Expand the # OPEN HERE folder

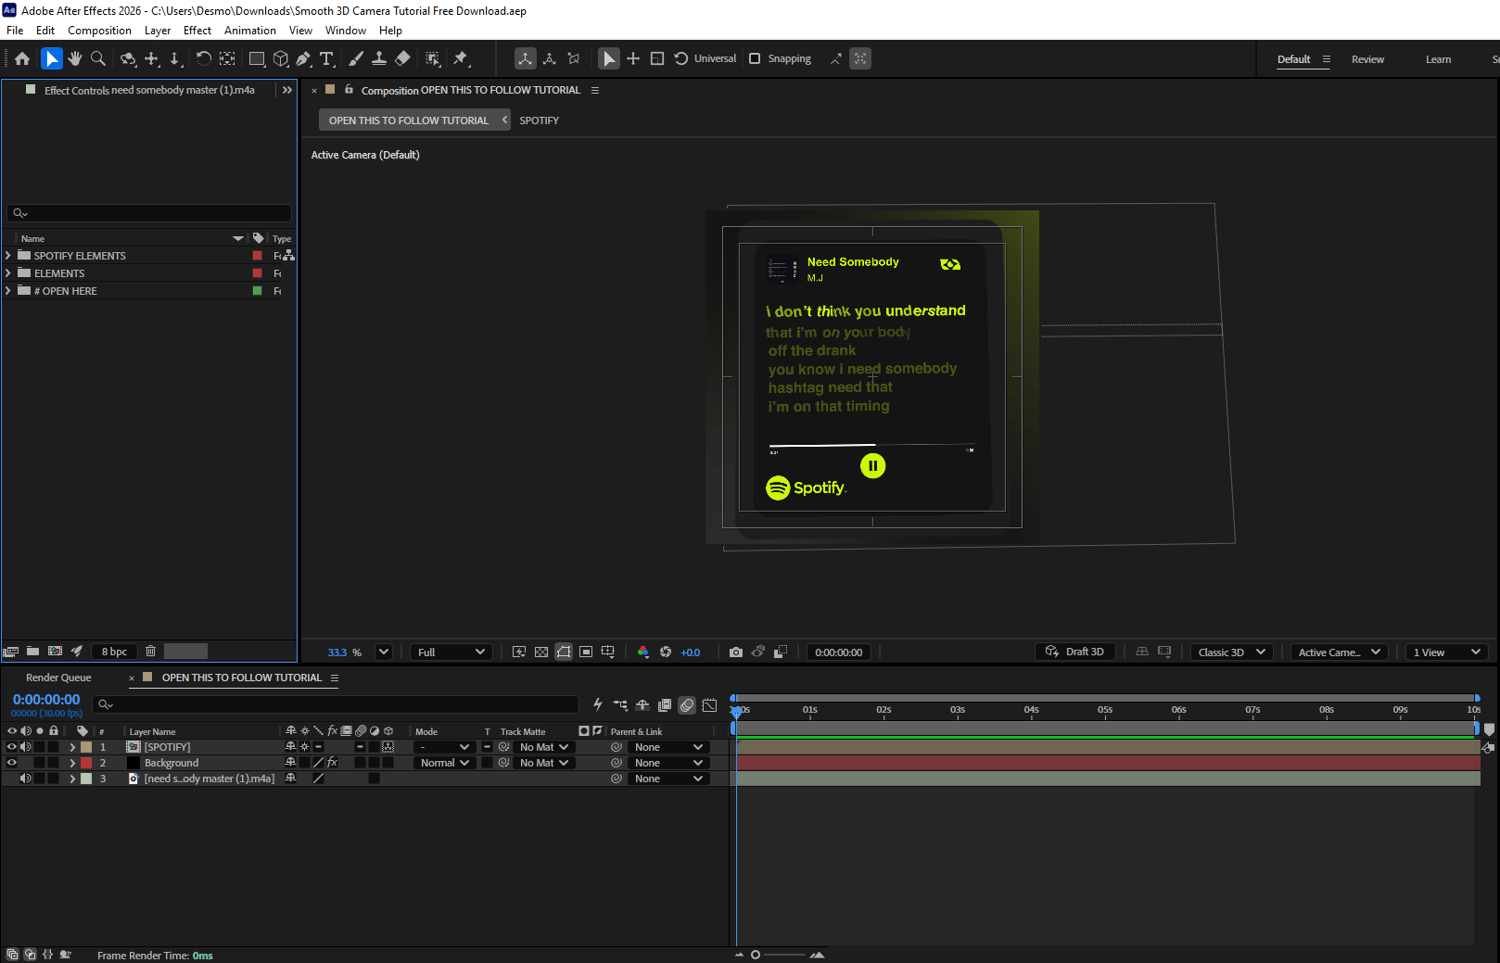coord(8,291)
